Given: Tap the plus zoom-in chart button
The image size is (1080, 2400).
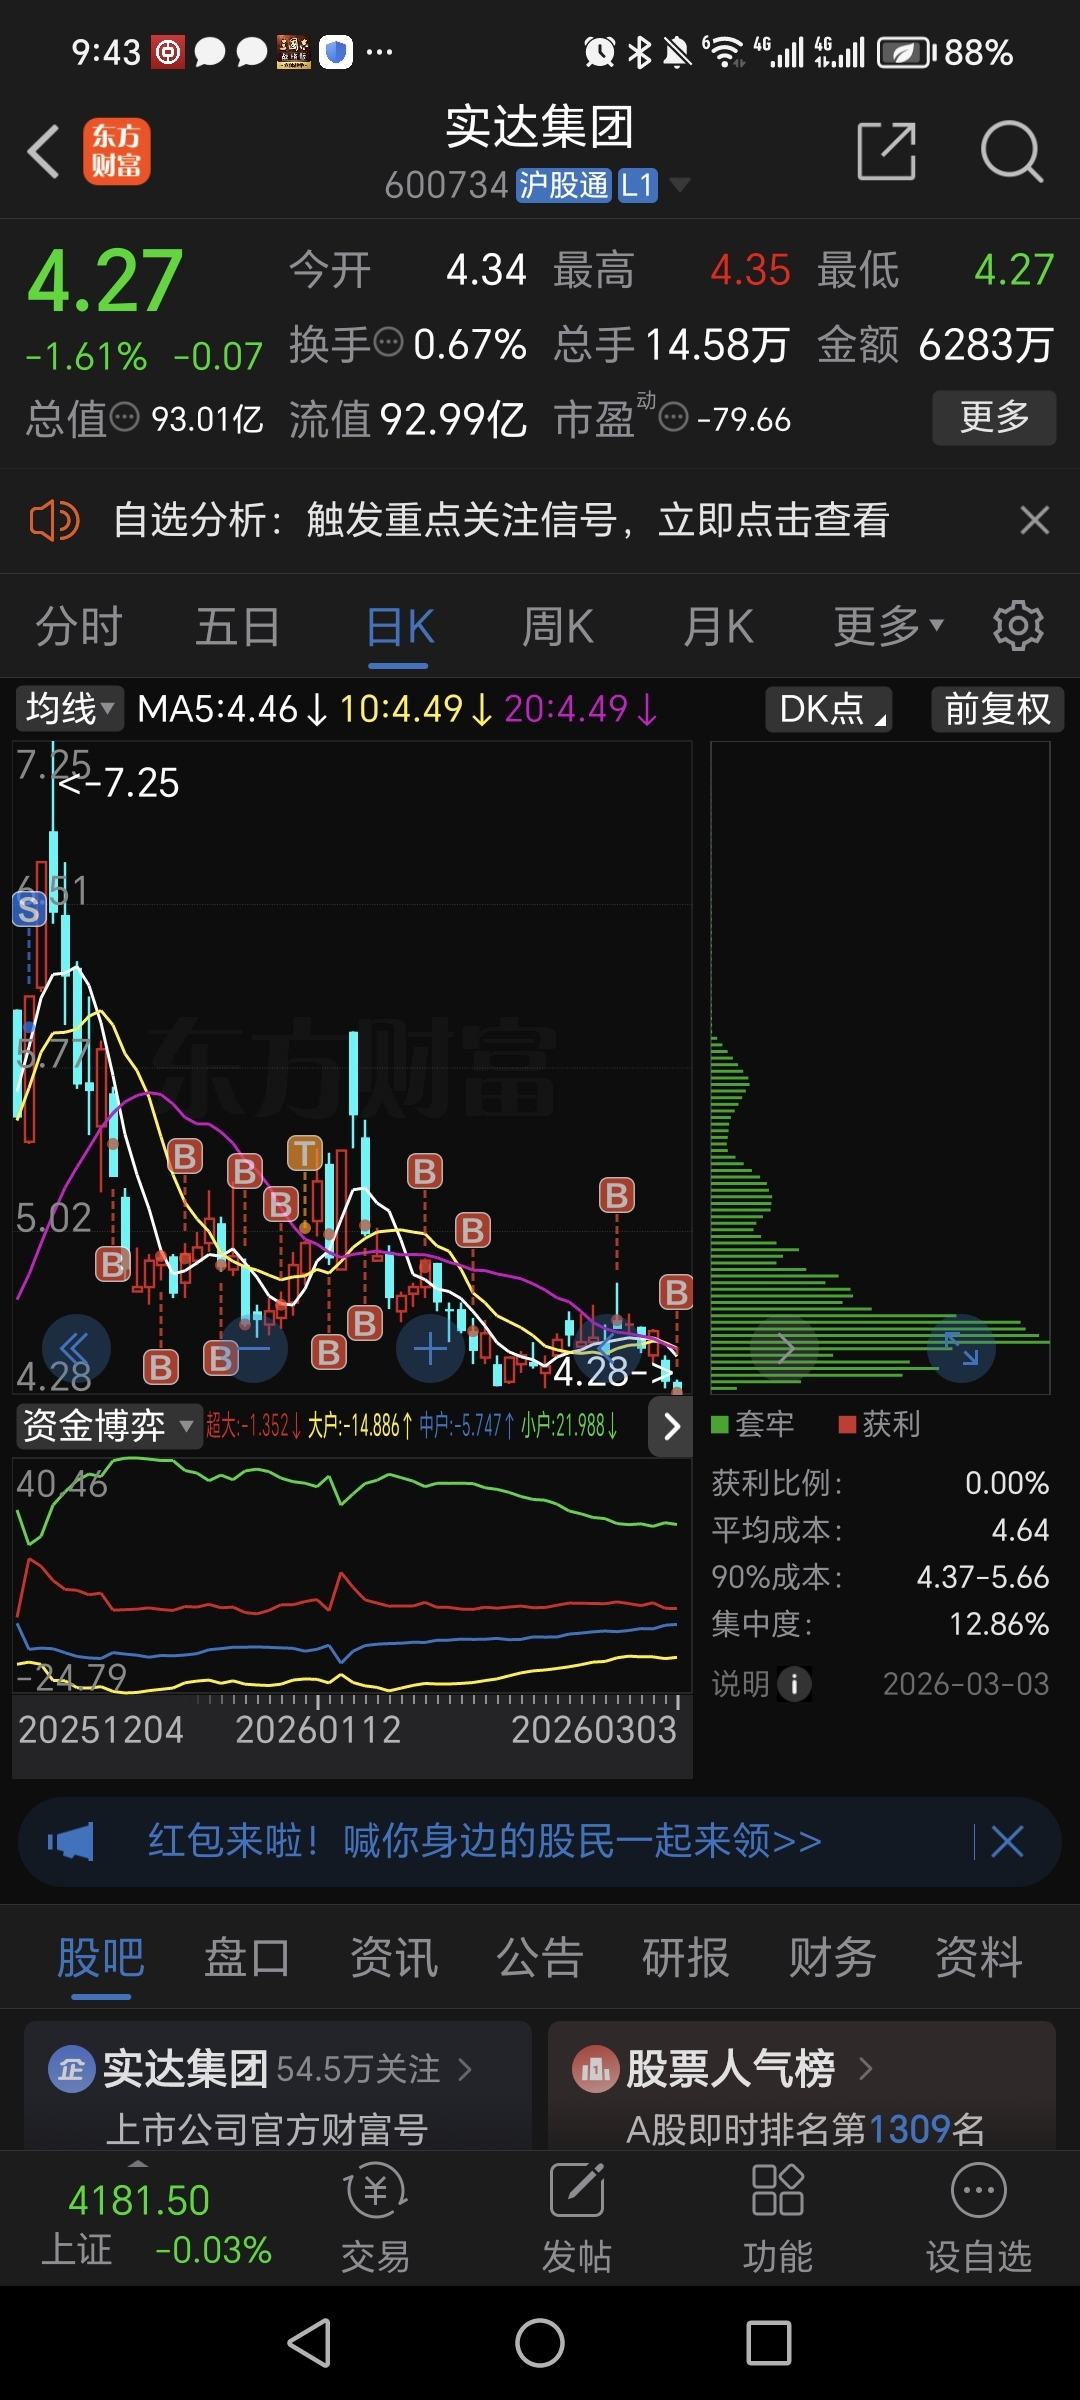Looking at the screenshot, I should click(x=430, y=1349).
